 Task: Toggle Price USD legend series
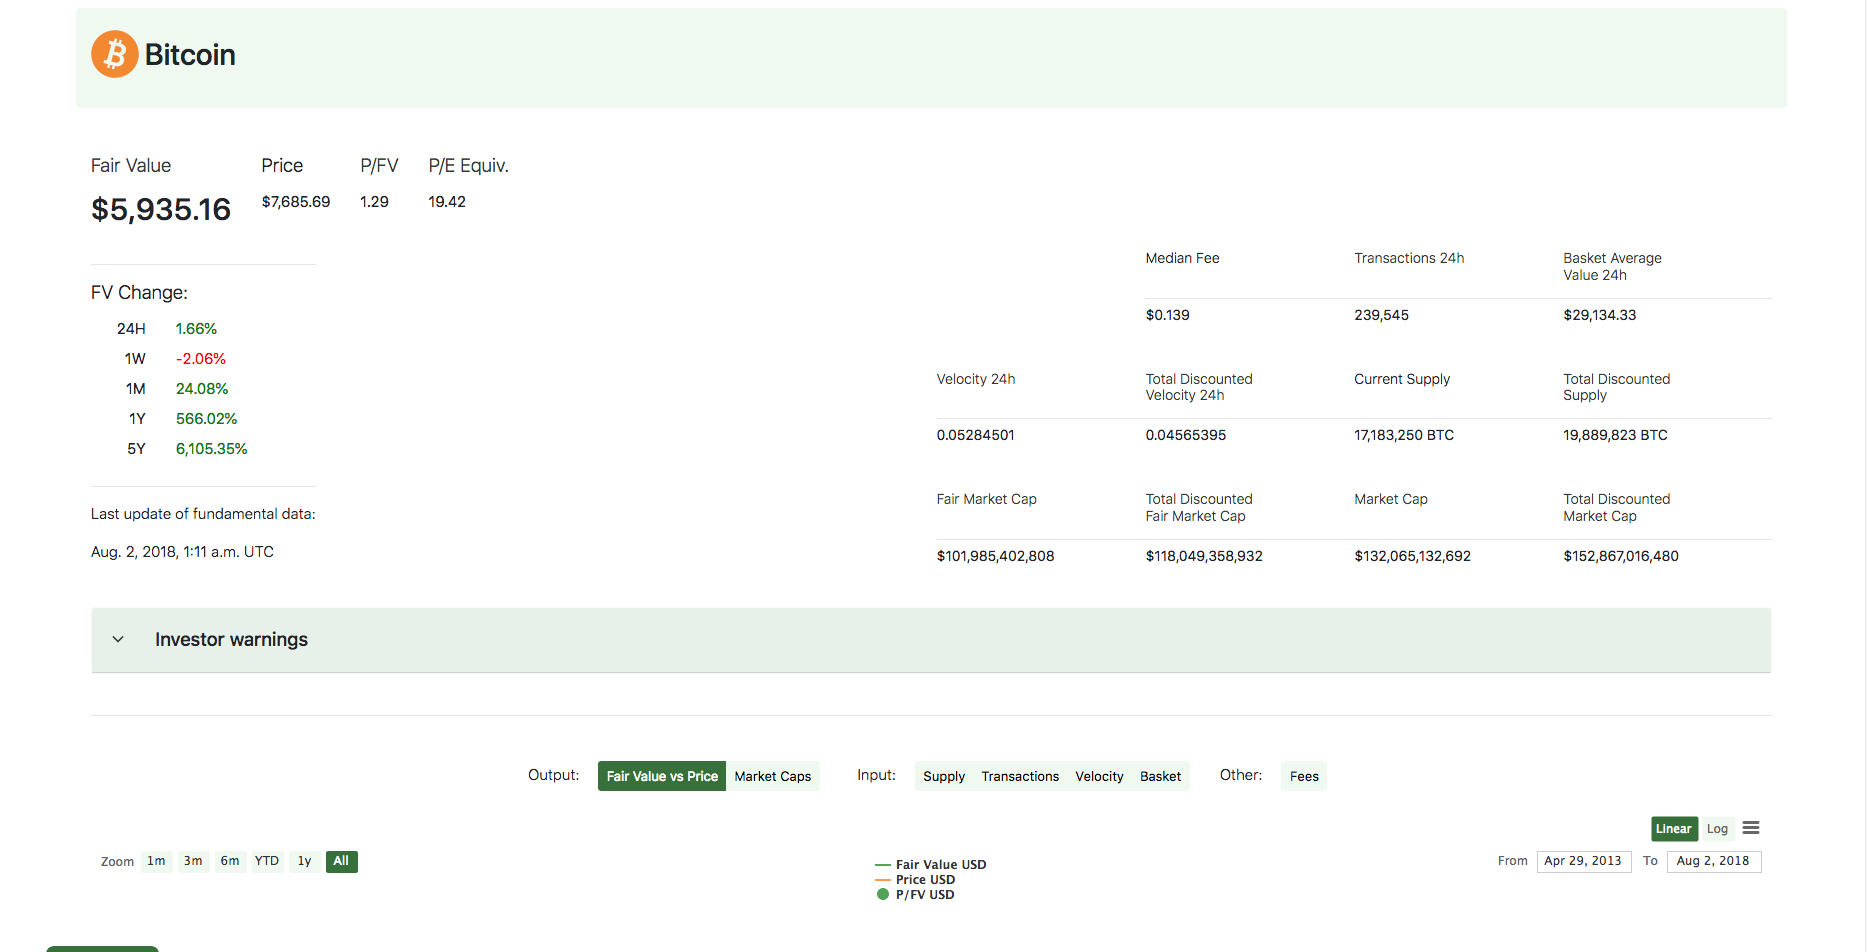click(x=915, y=880)
